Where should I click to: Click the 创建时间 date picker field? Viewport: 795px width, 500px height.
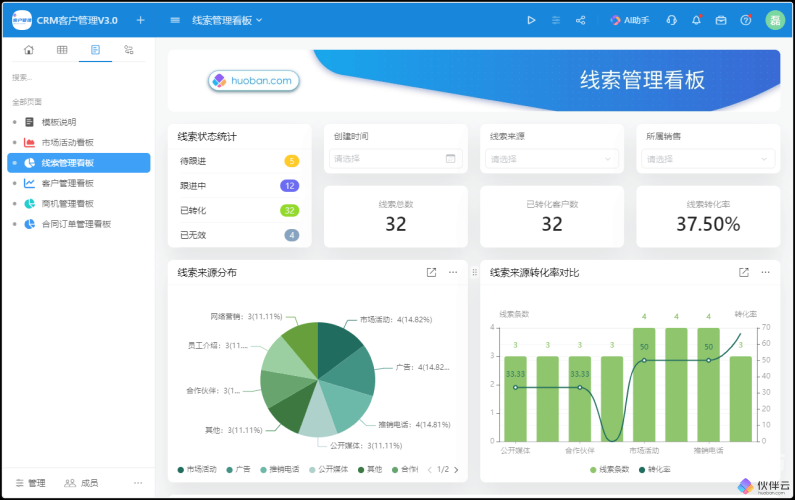point(395,158)
